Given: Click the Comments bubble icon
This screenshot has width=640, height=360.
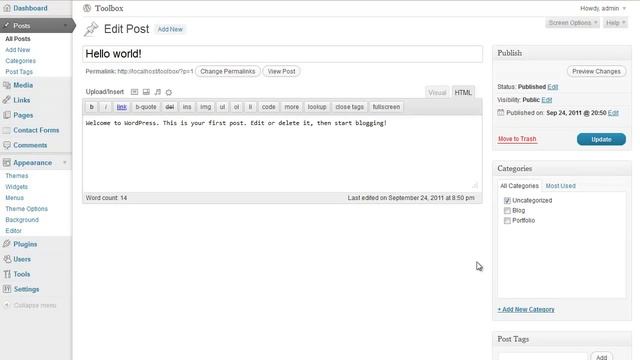Looking at the screenshot, I should click(7, 145).
